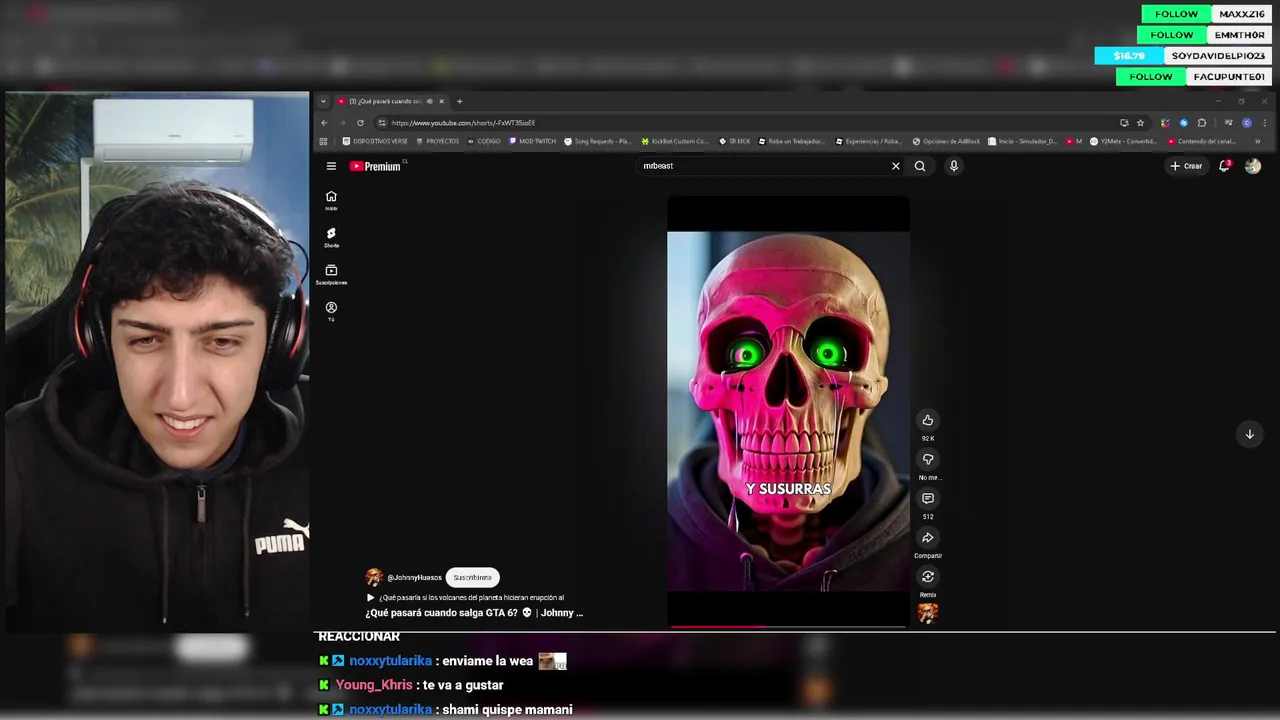The height and width of the screenshot is (720, 1280).
Task: Open media control icon in toolbar
Action: click(x=1229, y=123)
